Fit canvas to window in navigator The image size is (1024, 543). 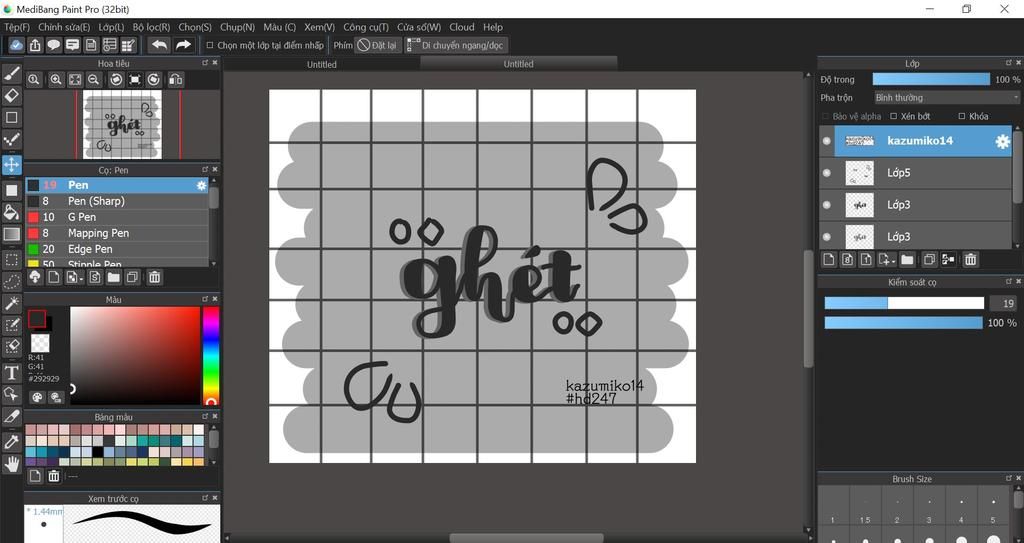(75, 80)
